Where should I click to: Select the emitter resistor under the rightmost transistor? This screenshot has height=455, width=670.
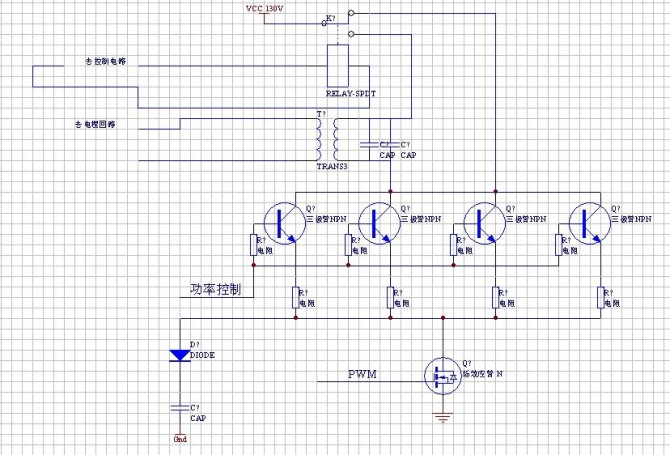coord(600,298)
